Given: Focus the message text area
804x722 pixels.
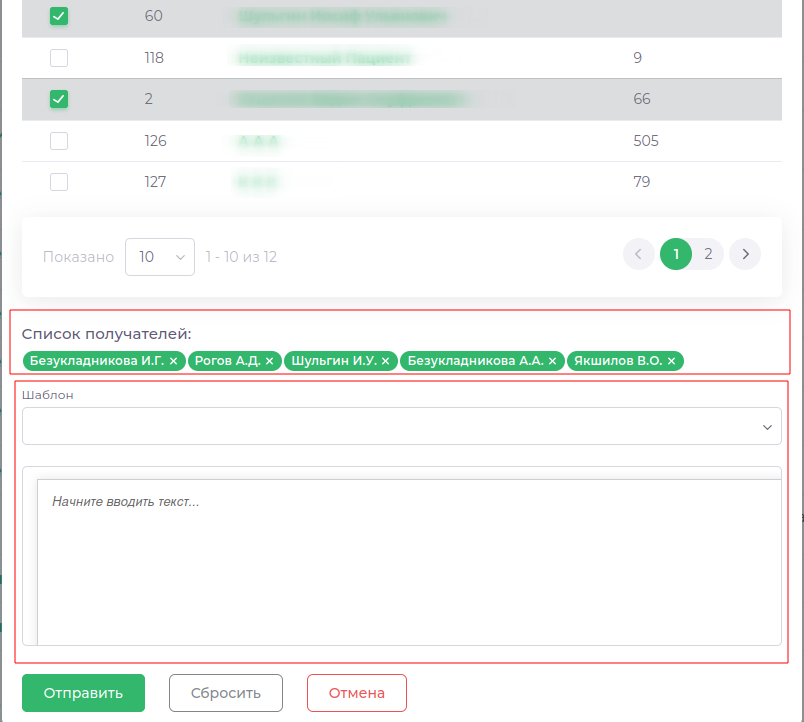Looking at the screenshot, I should 408,560.
